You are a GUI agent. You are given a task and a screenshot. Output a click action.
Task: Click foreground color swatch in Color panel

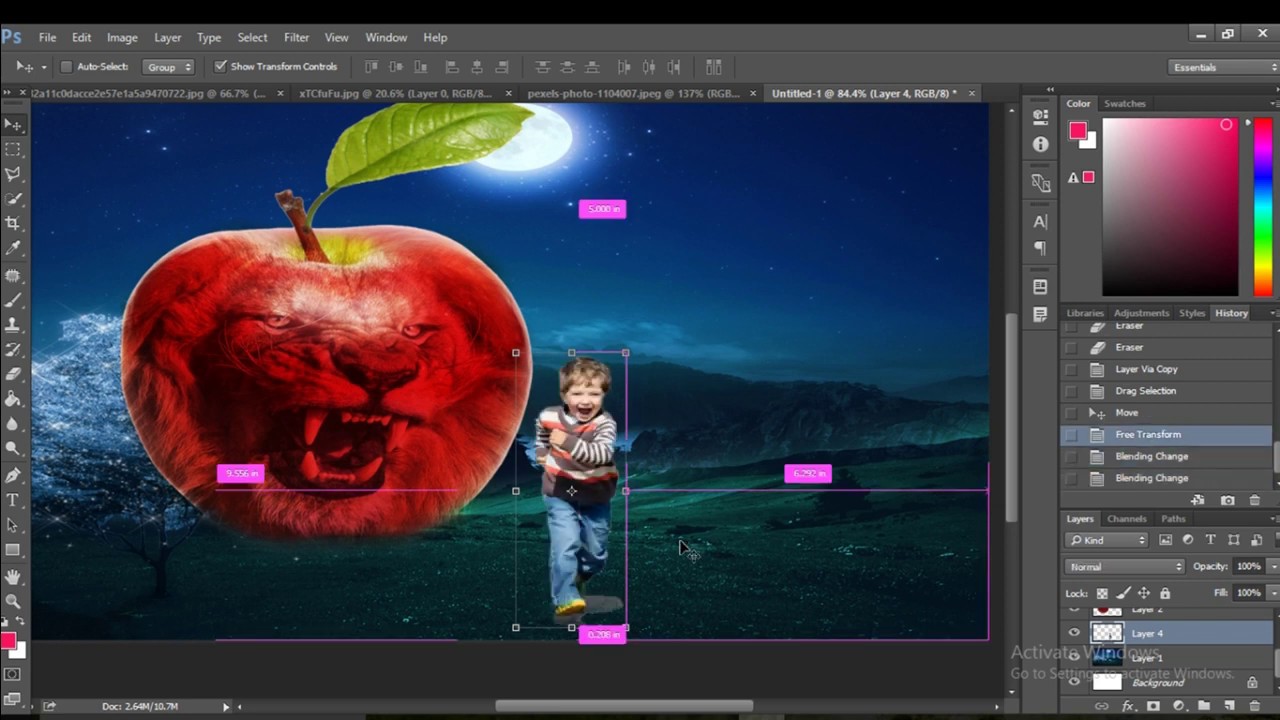point(1078,131)
